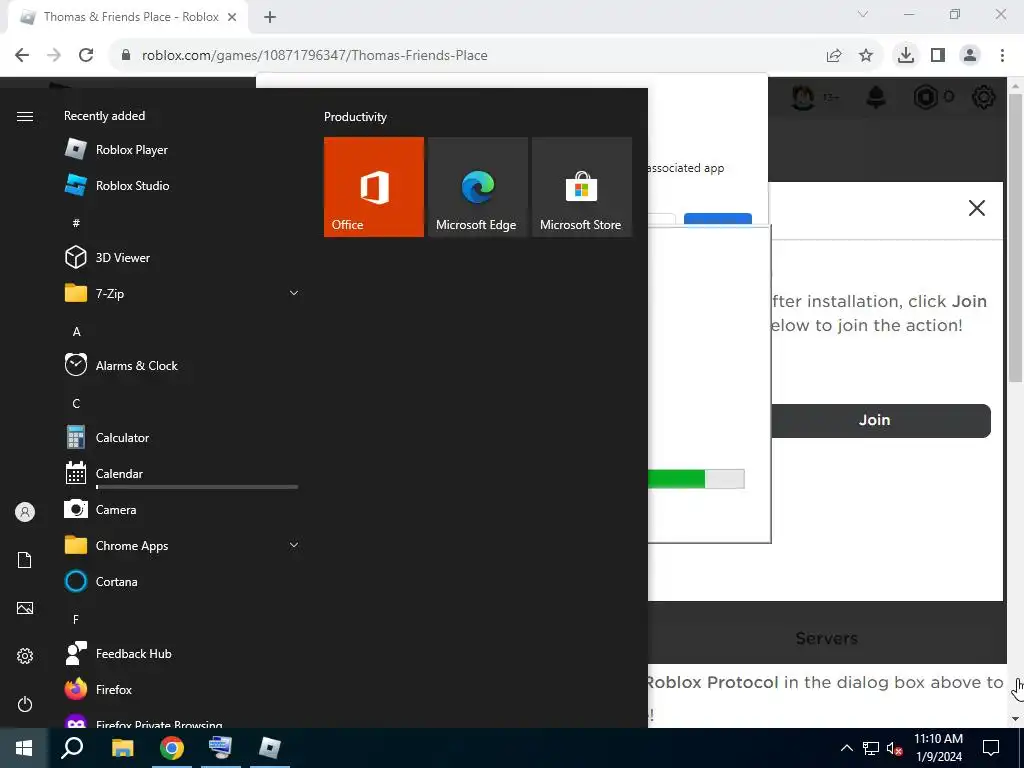Viewport: 1024px width, 768px height.
Task: Open File Explorer from the taskbar
Action: pyautogui.click(x=122, y=748)
